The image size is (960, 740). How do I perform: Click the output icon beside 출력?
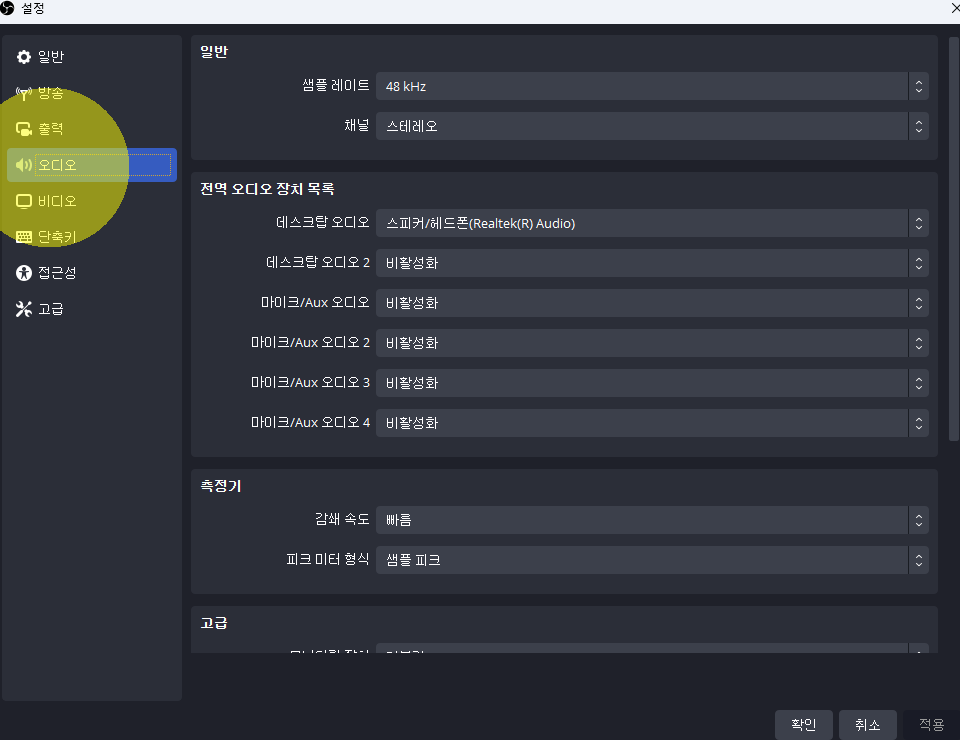[23, 129]
